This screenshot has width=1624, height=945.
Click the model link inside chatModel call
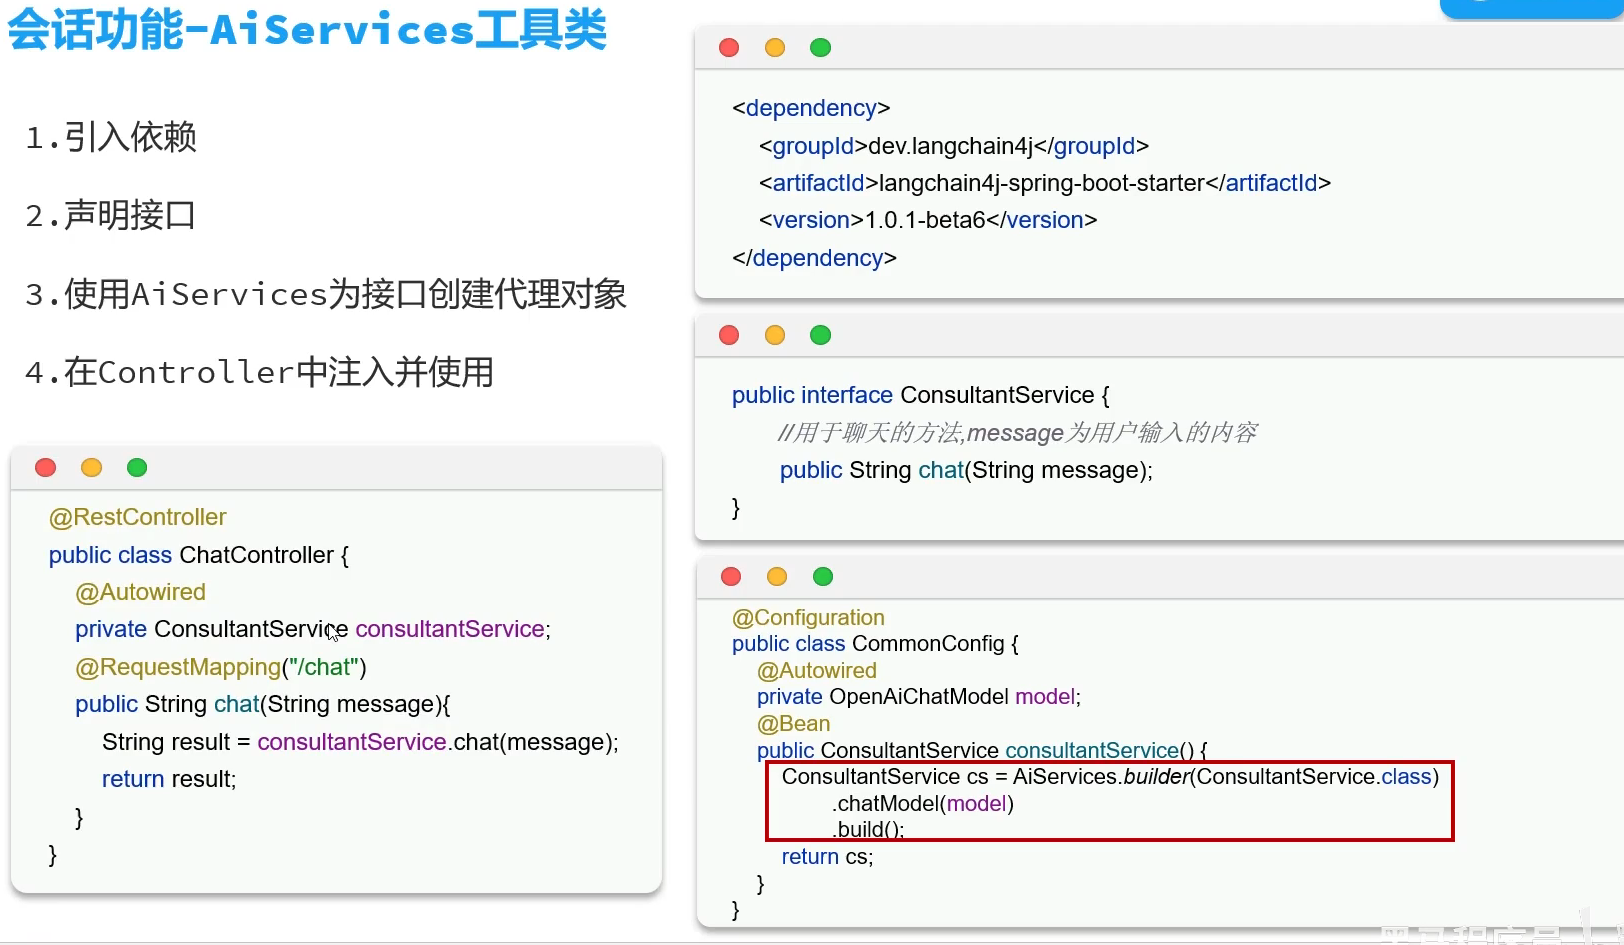tap(977, 803)
